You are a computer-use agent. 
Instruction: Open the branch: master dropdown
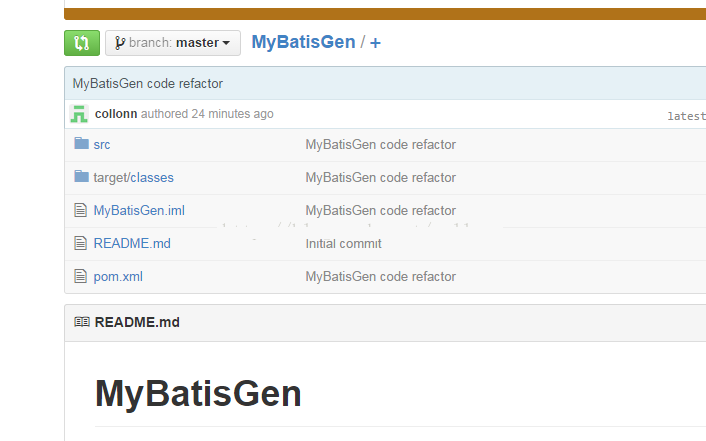coord(173,43)
